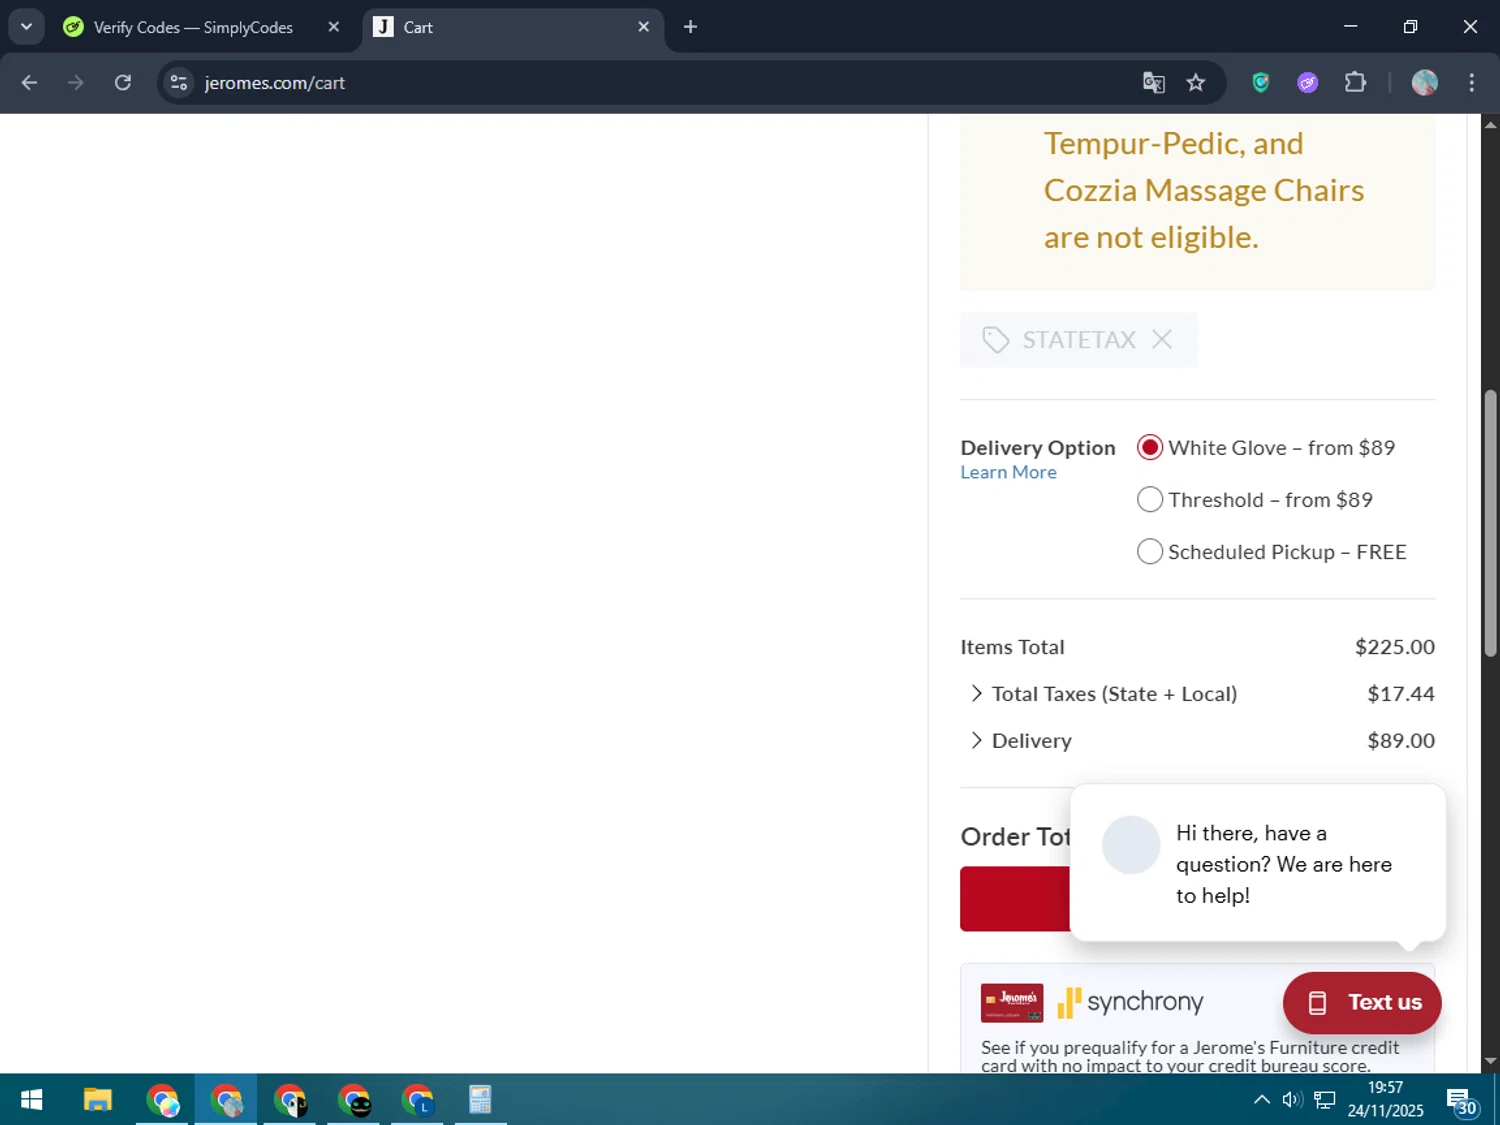Go forward to the next page
Image resolution: width=1500 pixels, height=1125 pixels.
tap(76, 83)
